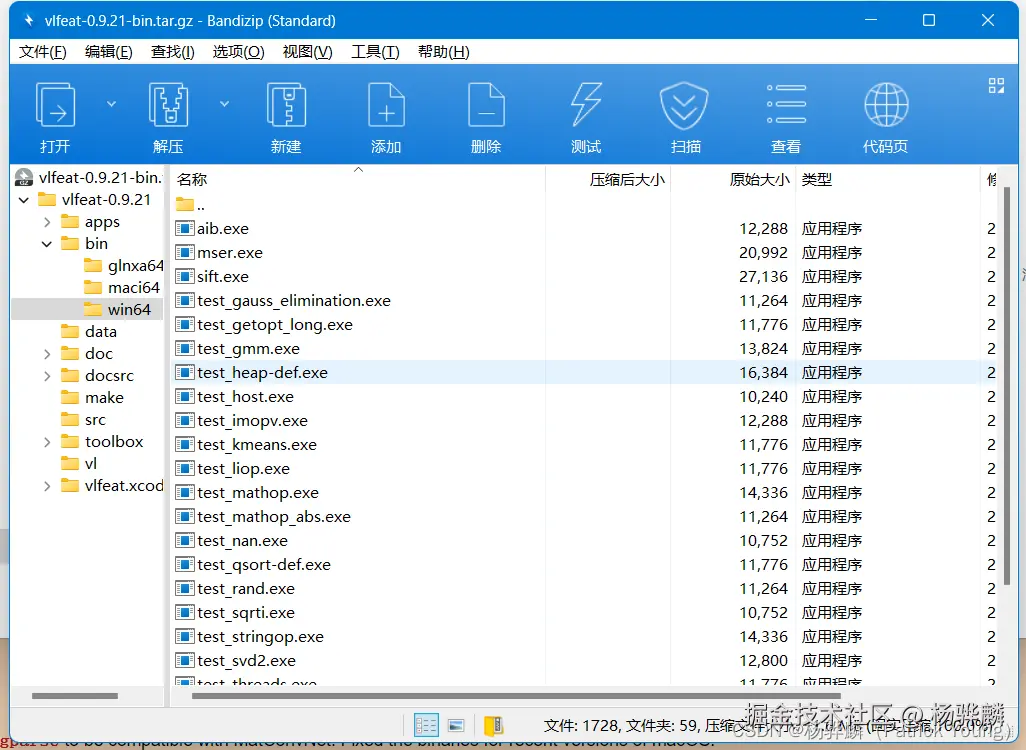
Task: Sort by the 压缩后大小 column header
Action: [608, 179]
